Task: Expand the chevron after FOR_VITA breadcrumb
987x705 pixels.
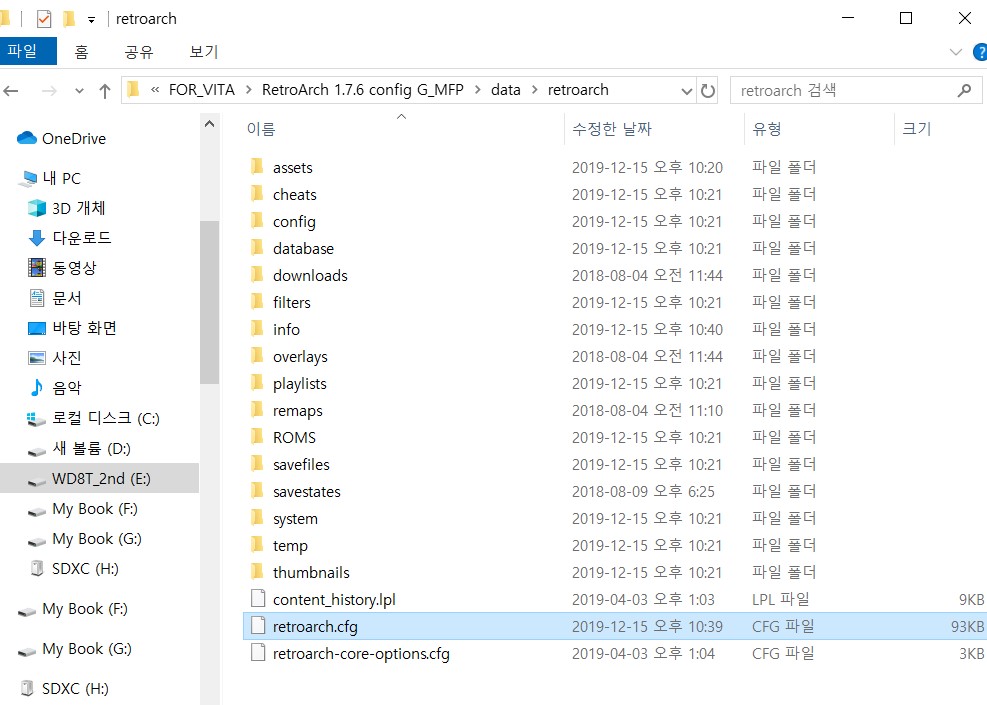Action: [x=249, y=90]
